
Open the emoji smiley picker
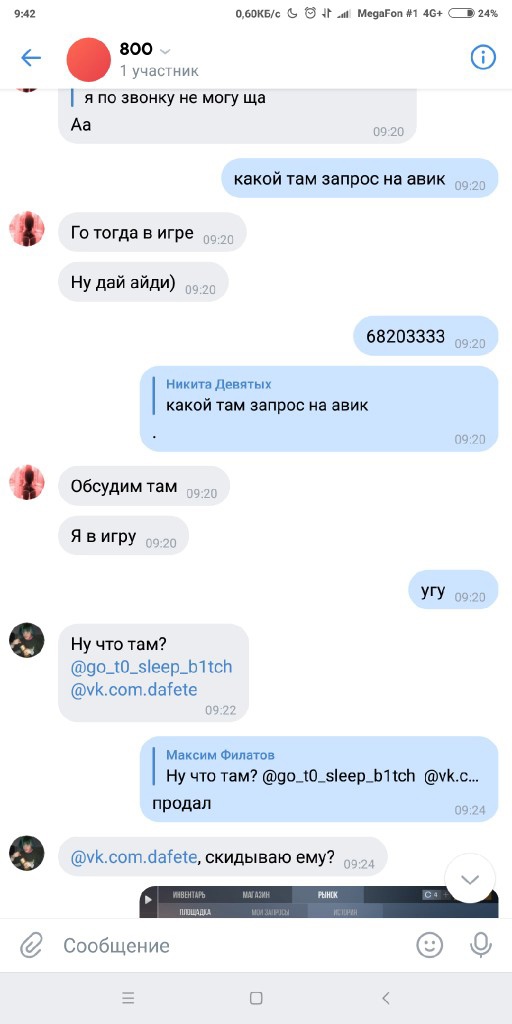[x=430, y=945]
